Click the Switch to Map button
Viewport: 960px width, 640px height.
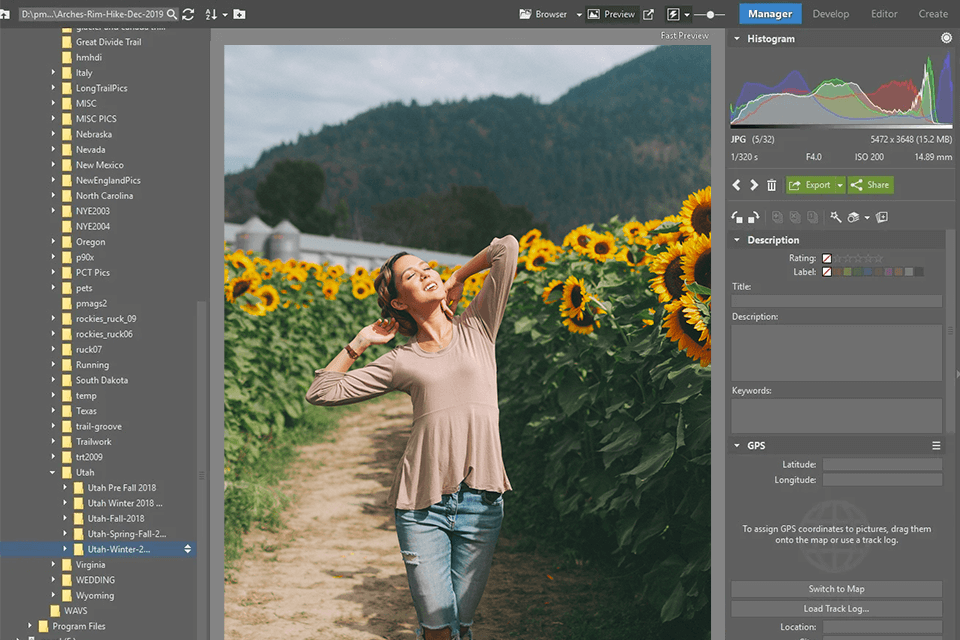pyautogui.click(x=836, y=589)
